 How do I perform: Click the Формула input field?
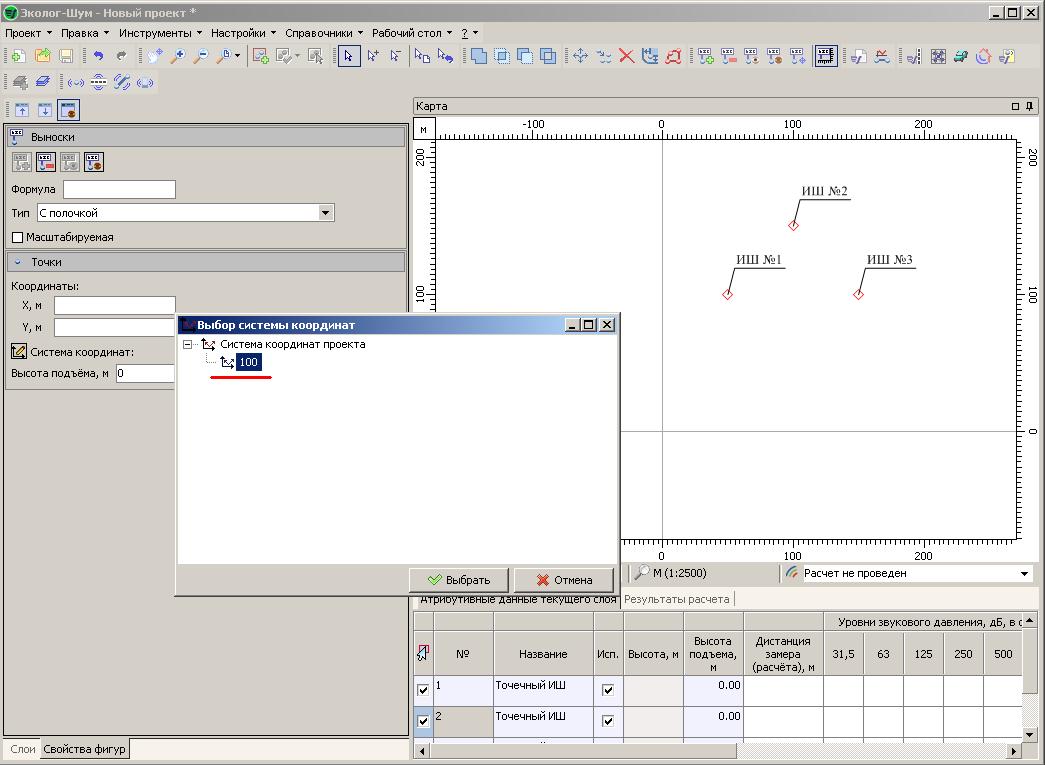(x=119, y=189)
